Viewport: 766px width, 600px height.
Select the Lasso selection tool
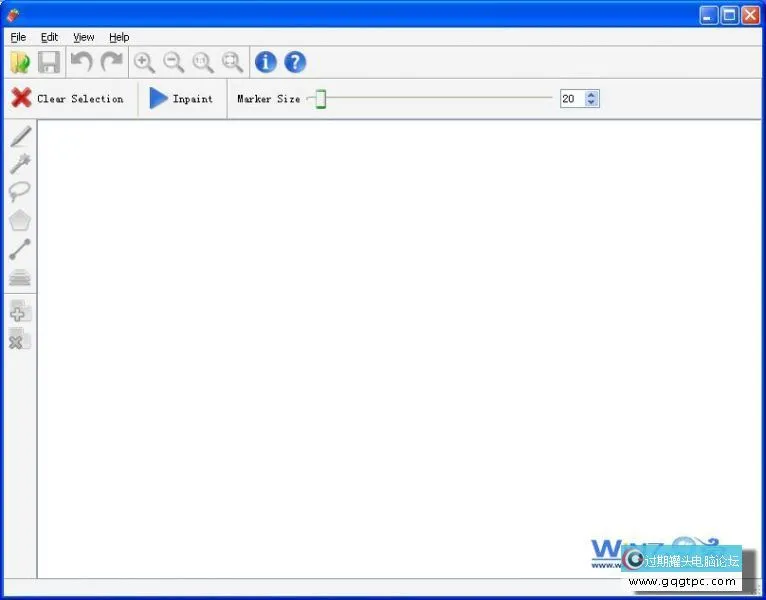point(21,192)
